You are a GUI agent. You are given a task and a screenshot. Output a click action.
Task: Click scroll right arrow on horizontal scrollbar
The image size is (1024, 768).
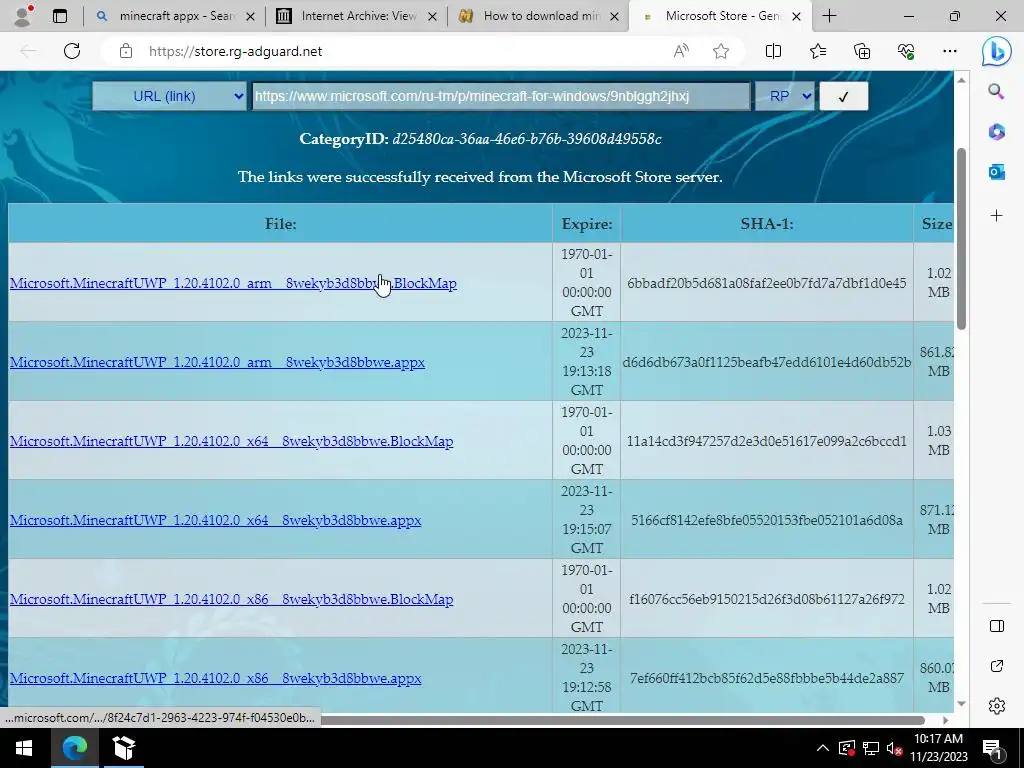click(x=945, y=720)
